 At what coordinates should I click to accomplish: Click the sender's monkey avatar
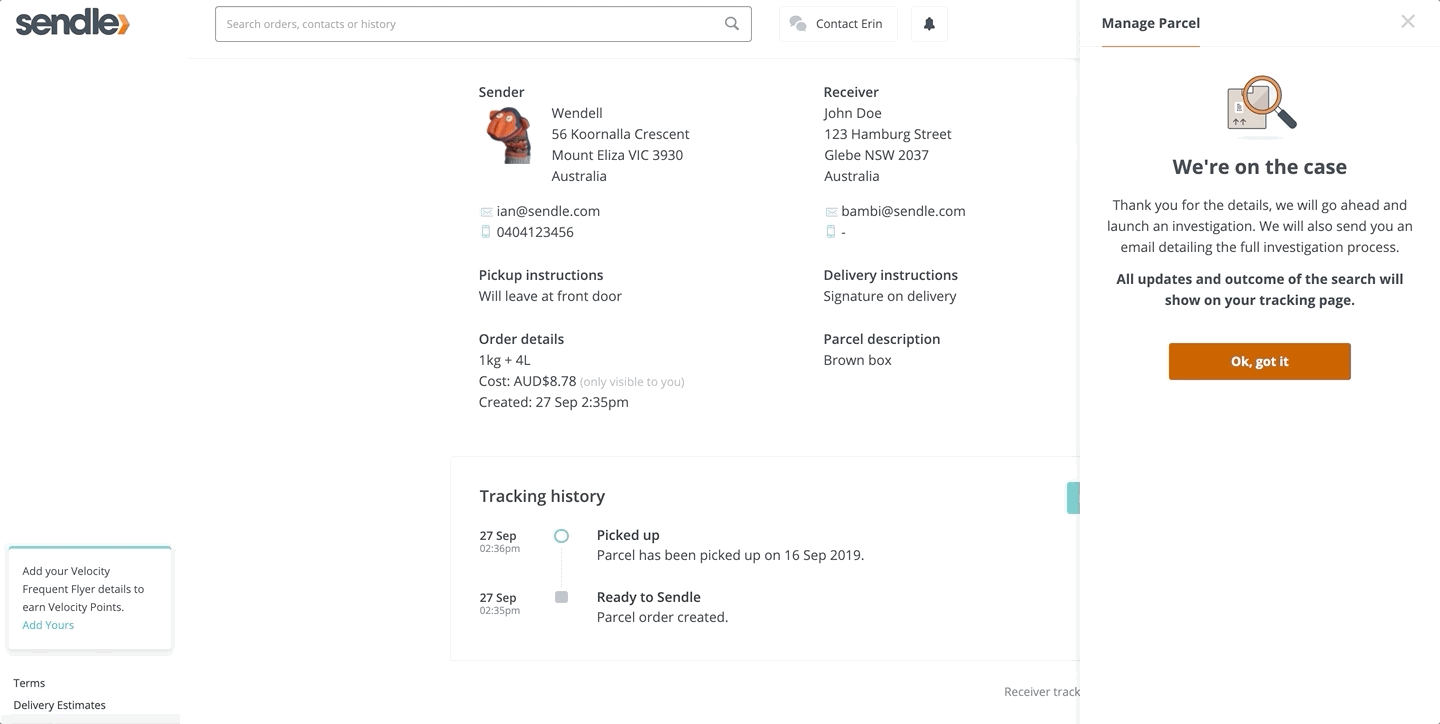tap(509, 135)
